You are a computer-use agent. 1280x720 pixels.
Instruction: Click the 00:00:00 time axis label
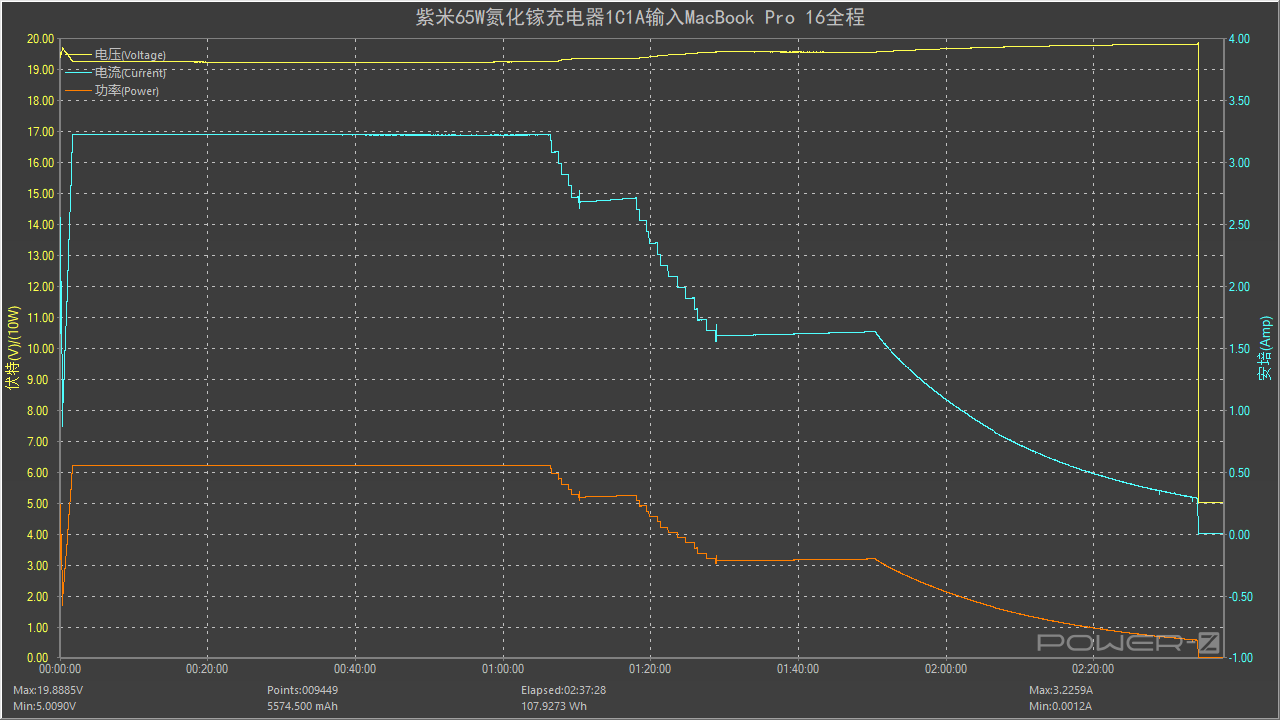pos(61,669)
